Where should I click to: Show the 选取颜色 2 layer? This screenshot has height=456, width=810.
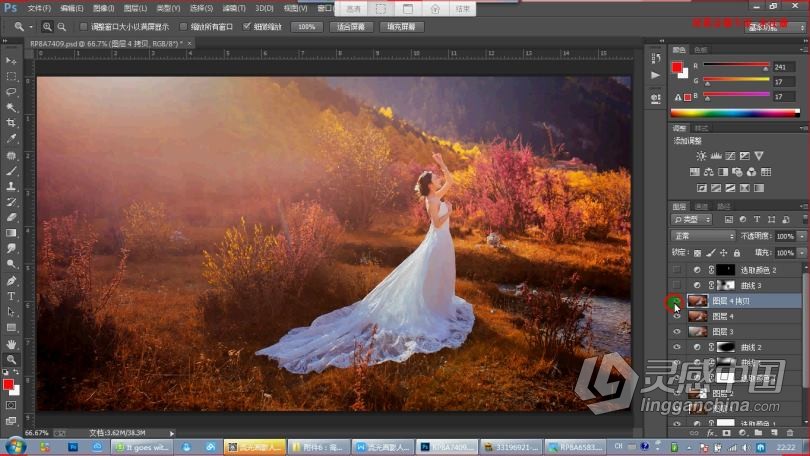click(676, 270)
